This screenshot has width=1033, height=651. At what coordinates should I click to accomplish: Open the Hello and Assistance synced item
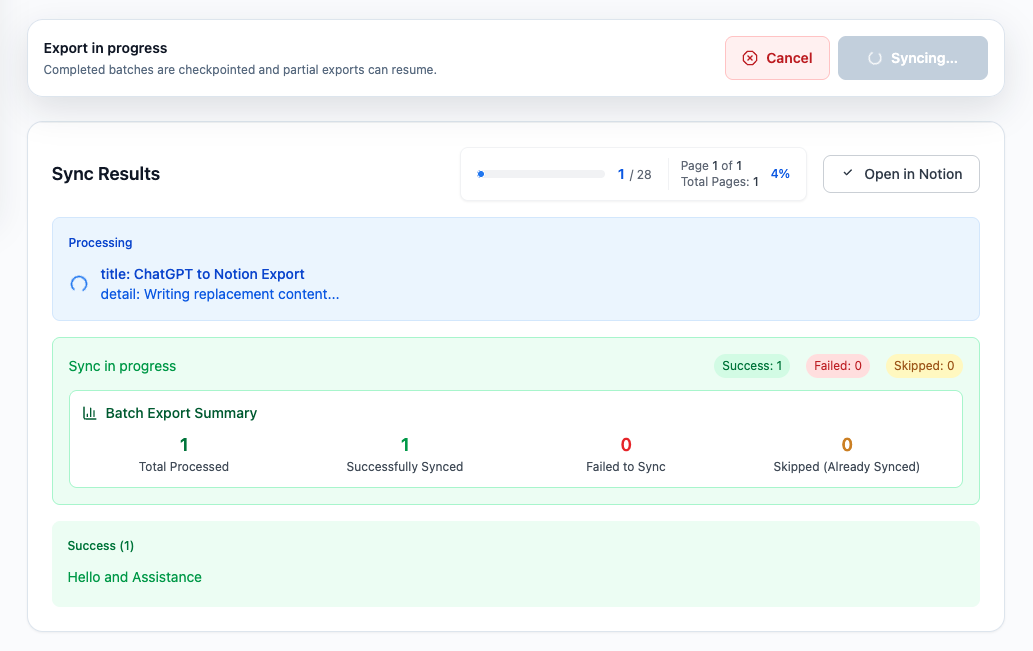click(134, 577)
